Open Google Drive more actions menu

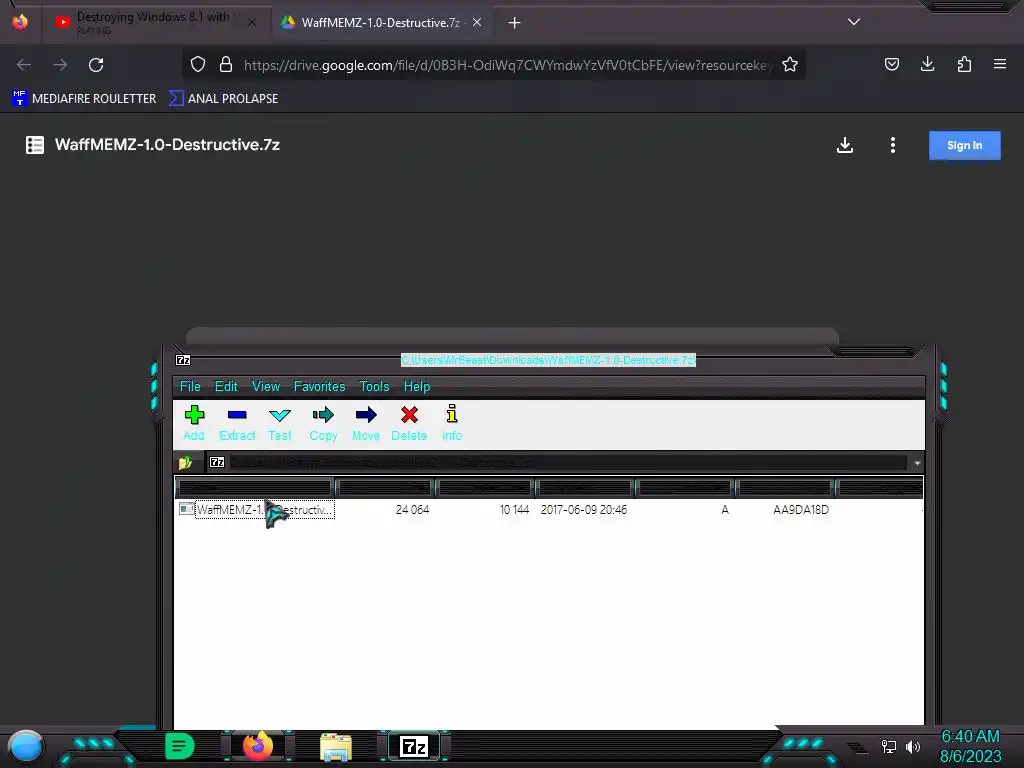click(x=893, y=145)
